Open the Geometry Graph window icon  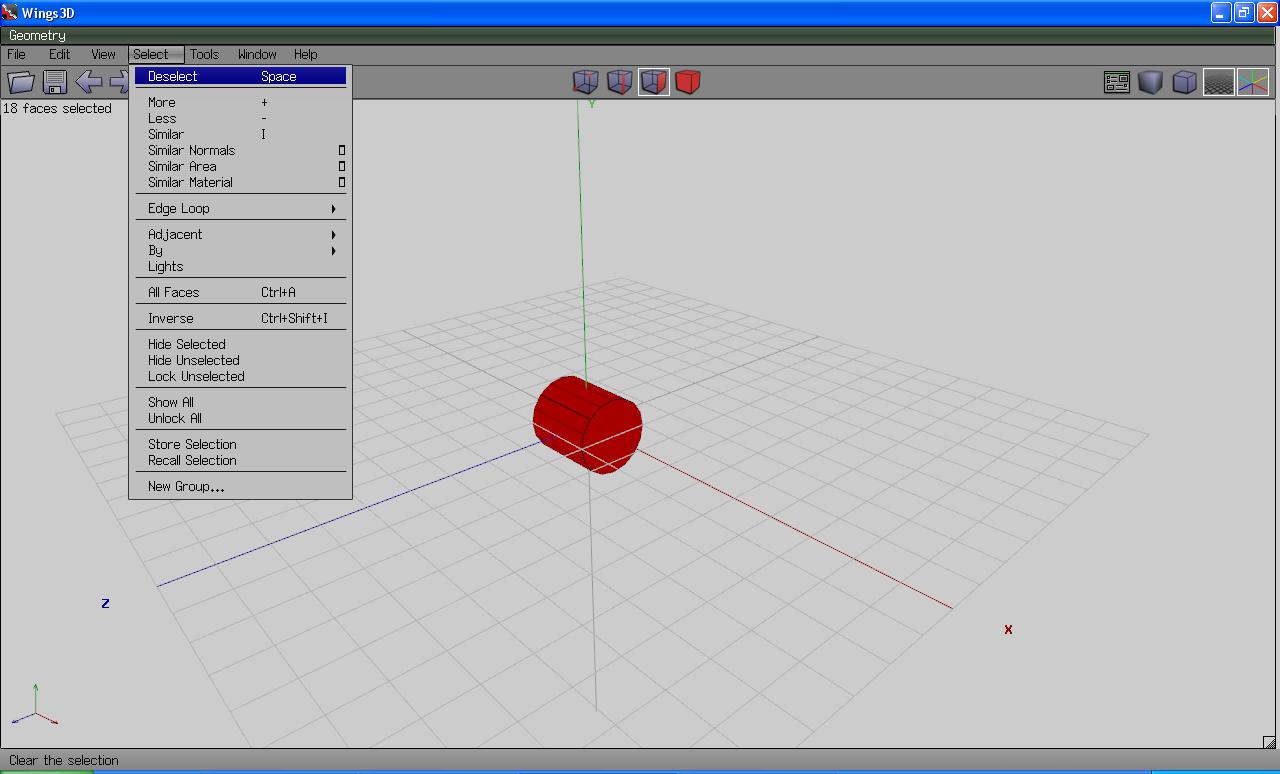[1117, 82]
